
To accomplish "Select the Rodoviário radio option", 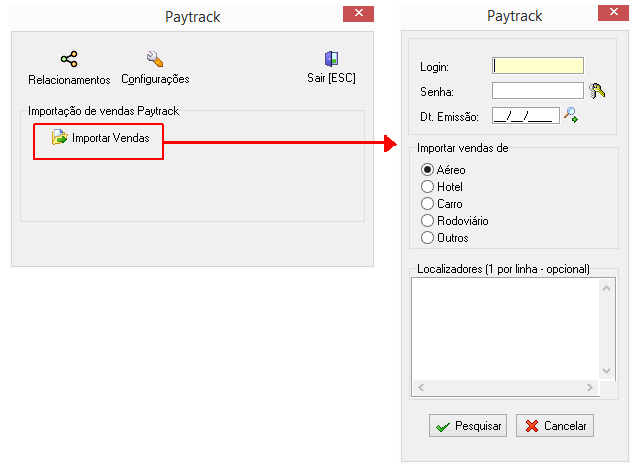I will click(x=427, y=220).
